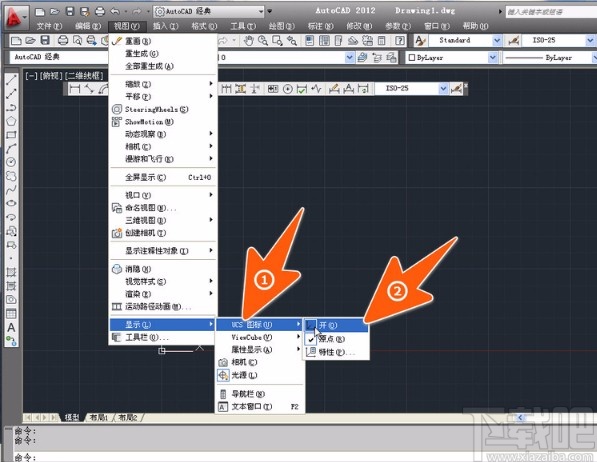Select the Circle tool in draw toolbar

(11, 162)
